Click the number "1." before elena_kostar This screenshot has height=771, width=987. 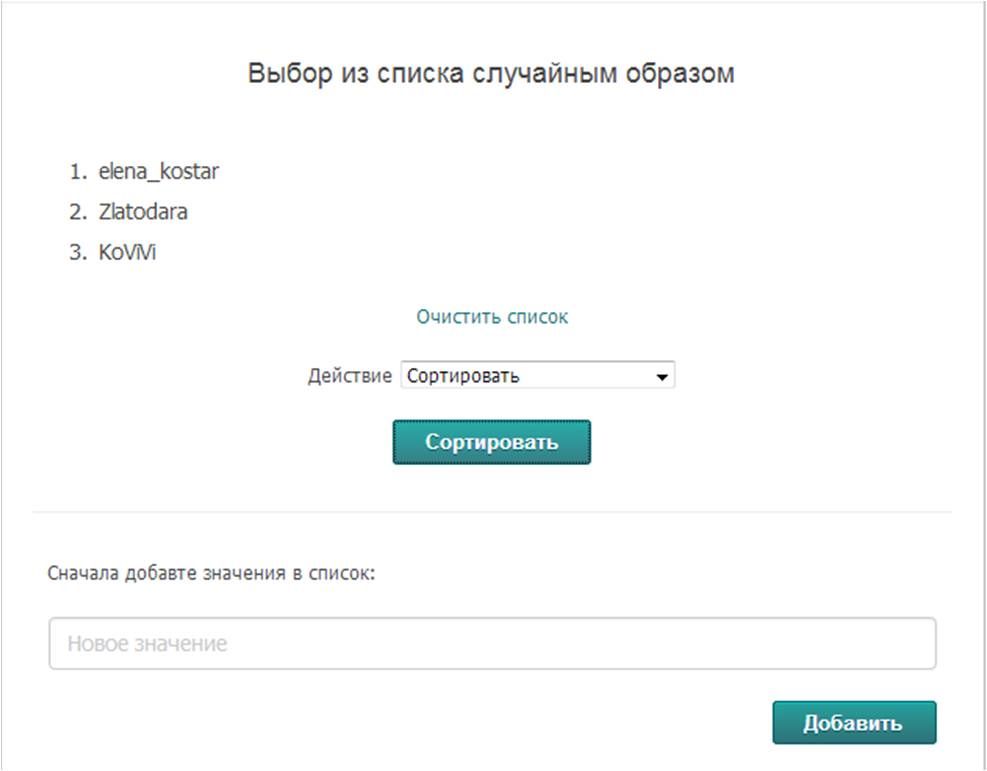[79, 172]
